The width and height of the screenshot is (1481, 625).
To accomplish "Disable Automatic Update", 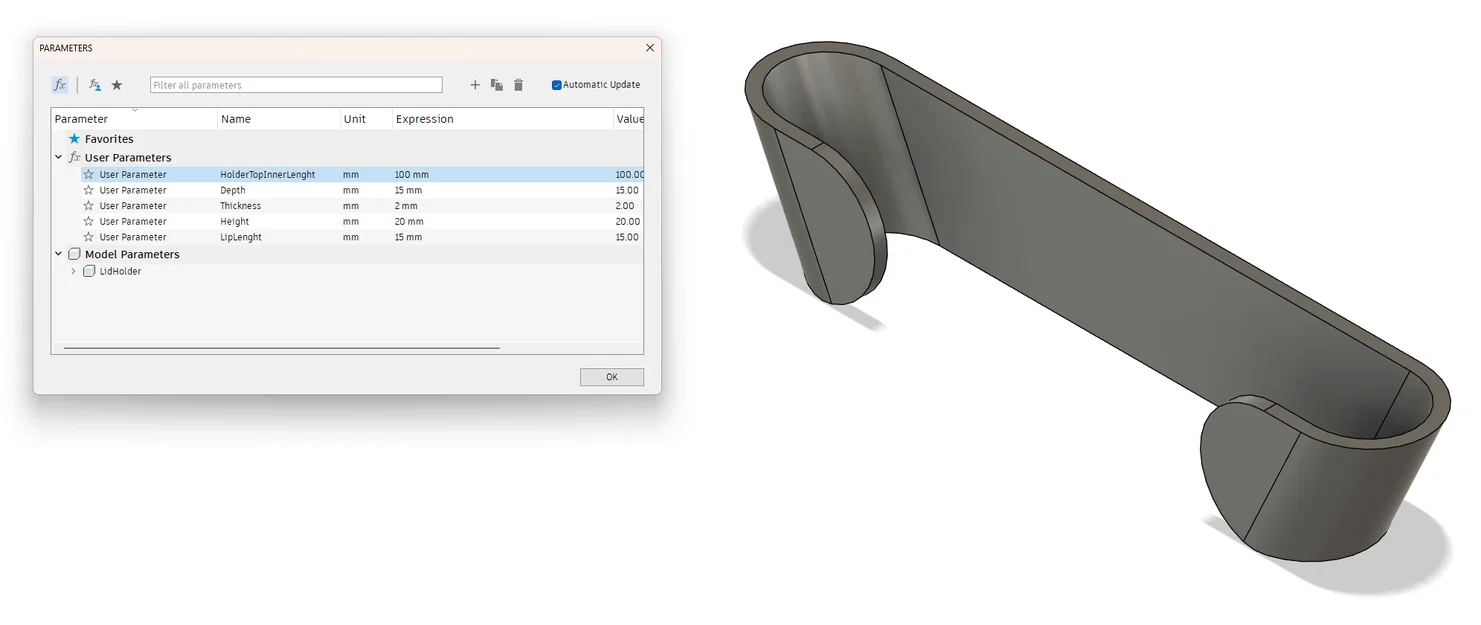I will click(557, 84).
